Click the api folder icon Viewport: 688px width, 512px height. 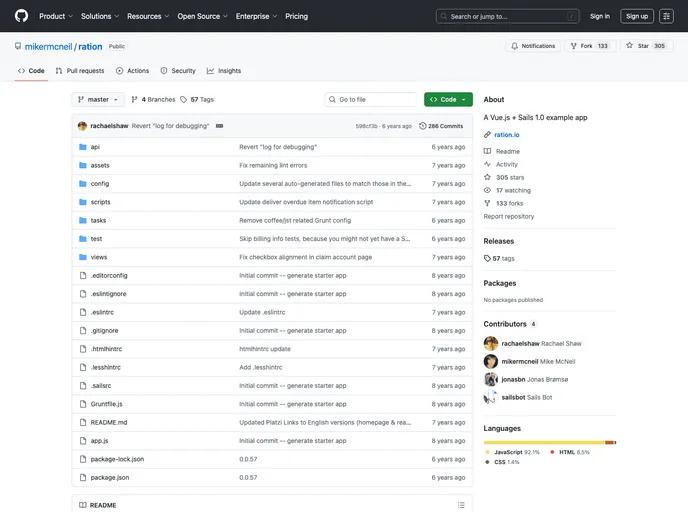(82, 147)
